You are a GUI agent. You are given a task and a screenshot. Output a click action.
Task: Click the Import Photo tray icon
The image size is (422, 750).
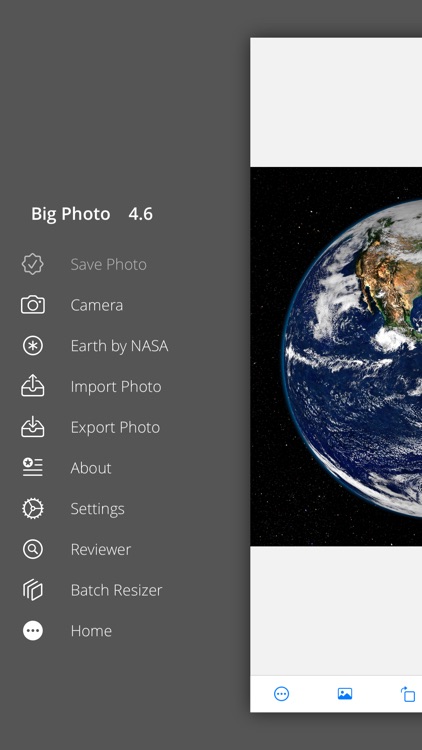[x=33, y=386]
